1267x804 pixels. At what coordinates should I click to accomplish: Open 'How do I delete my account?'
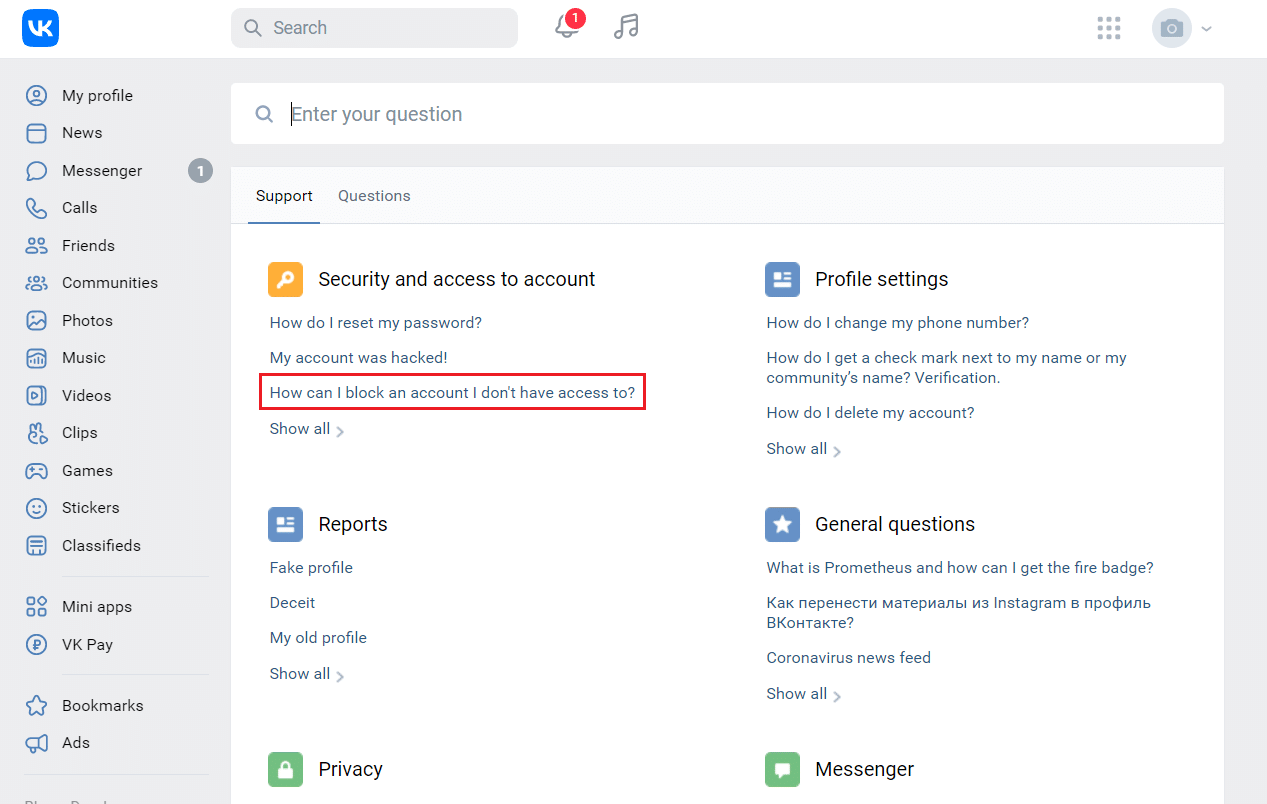(x=870, y=413)
